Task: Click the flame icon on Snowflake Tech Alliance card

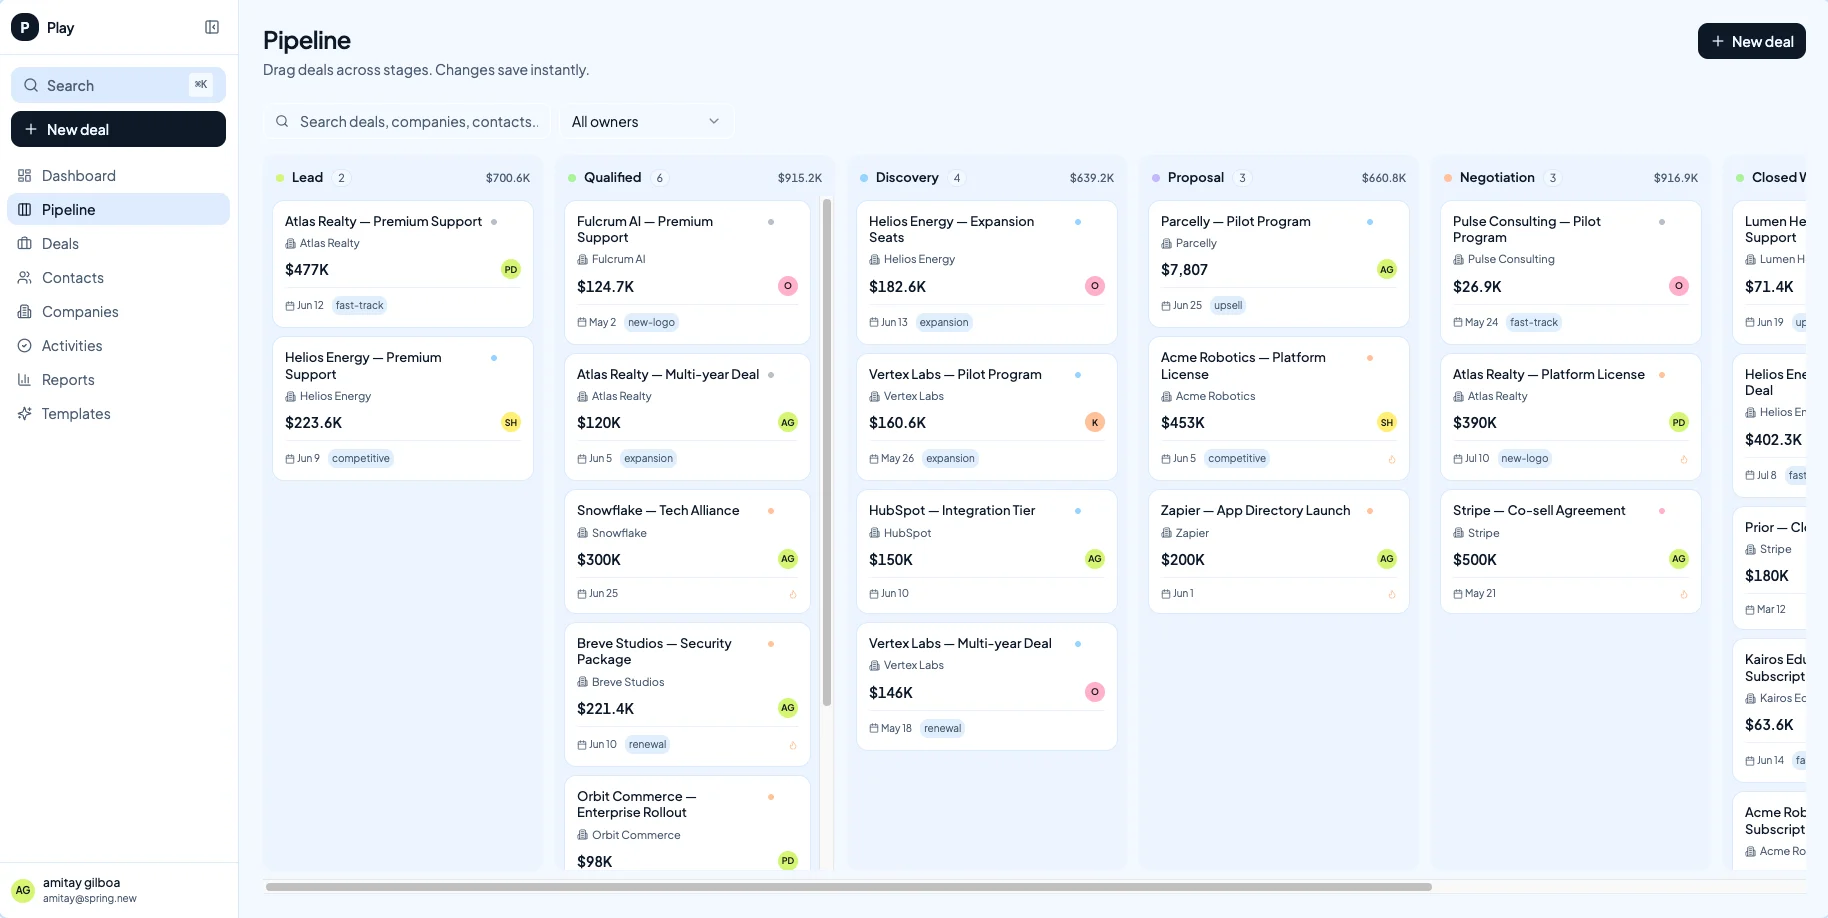Action: click(793, 594)
